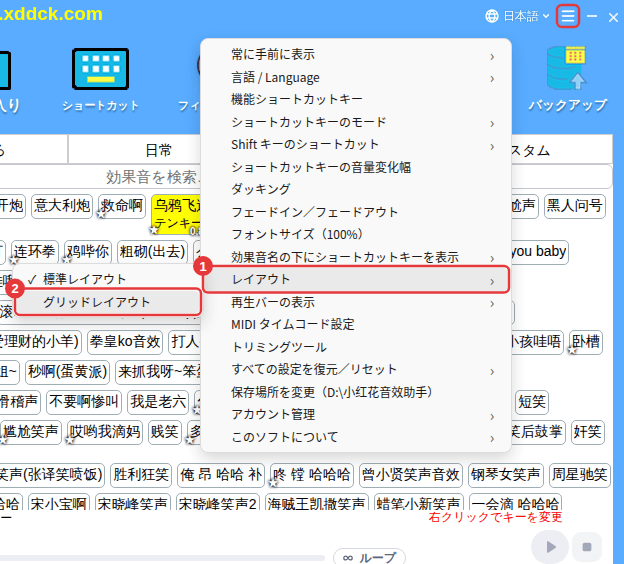Open the 日本語 language dropdown

526,16
